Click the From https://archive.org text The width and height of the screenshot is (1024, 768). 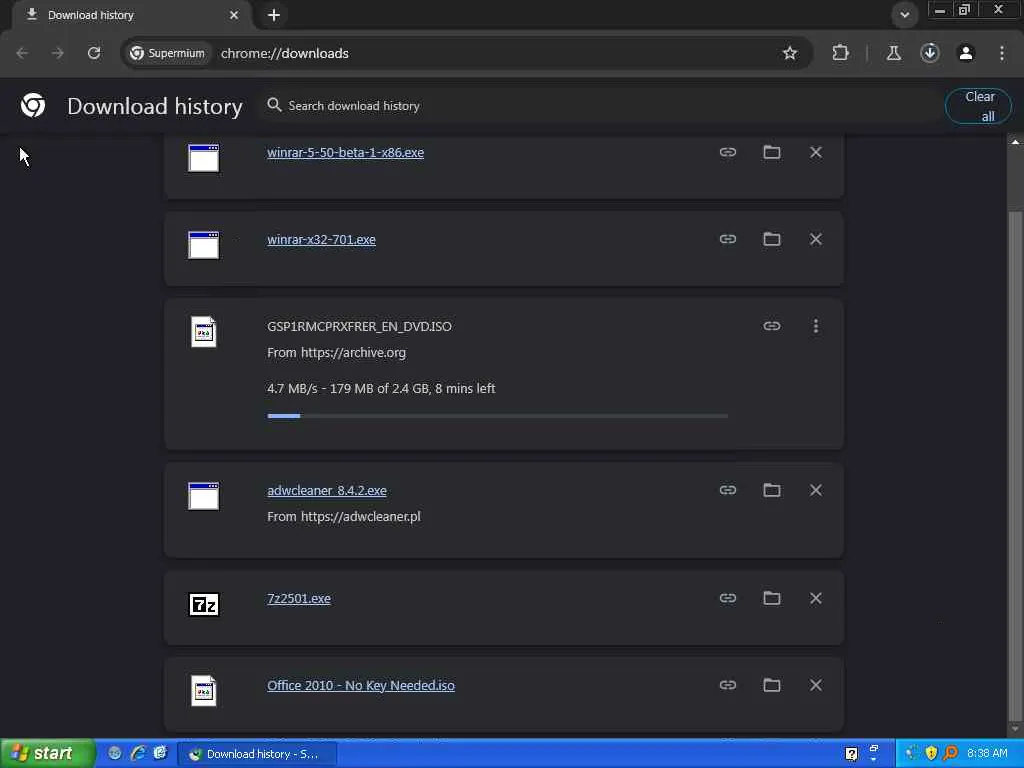click(336, 353)
